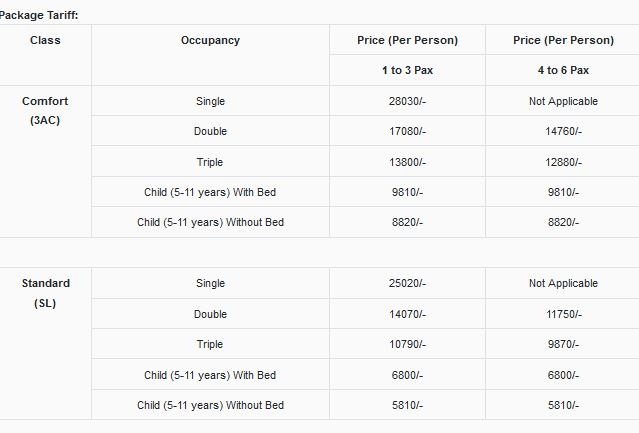Select the 12880/- triple price cell
Image resolution: width=639 pixels, height=433 pixels.
tap(564, 162)
